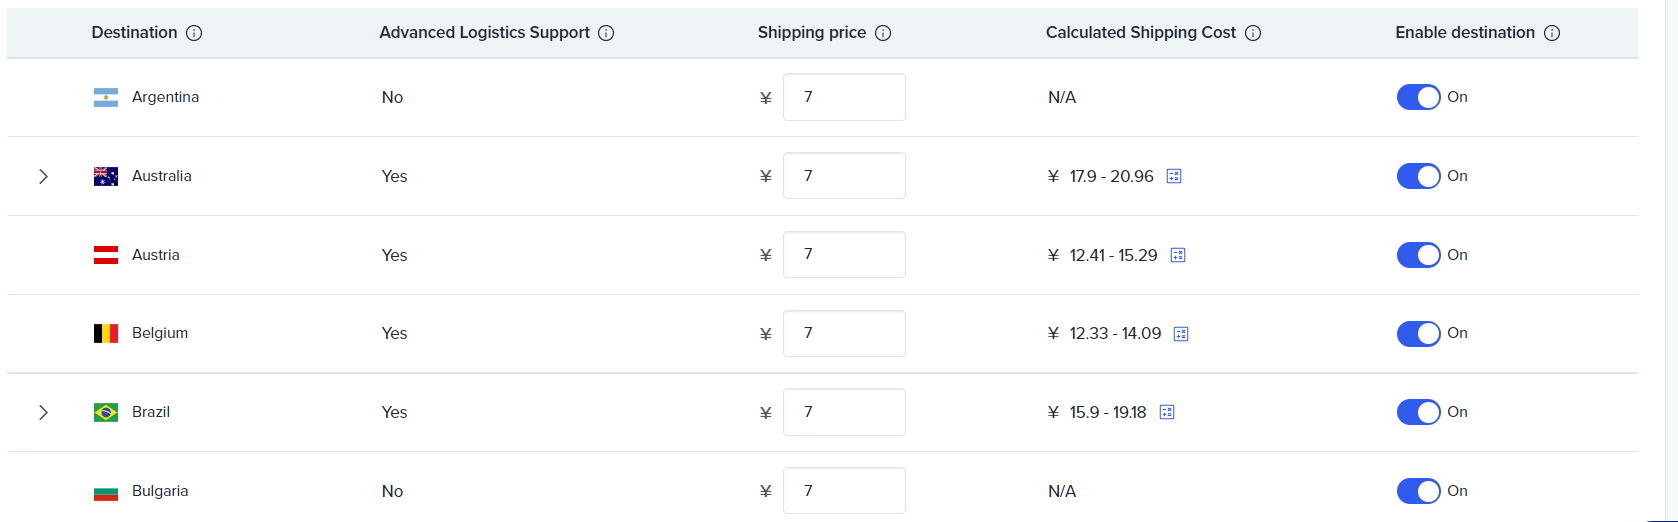Turn off the Austria destination toggle
The image size is (1678, 522).
coord(1418,255)
